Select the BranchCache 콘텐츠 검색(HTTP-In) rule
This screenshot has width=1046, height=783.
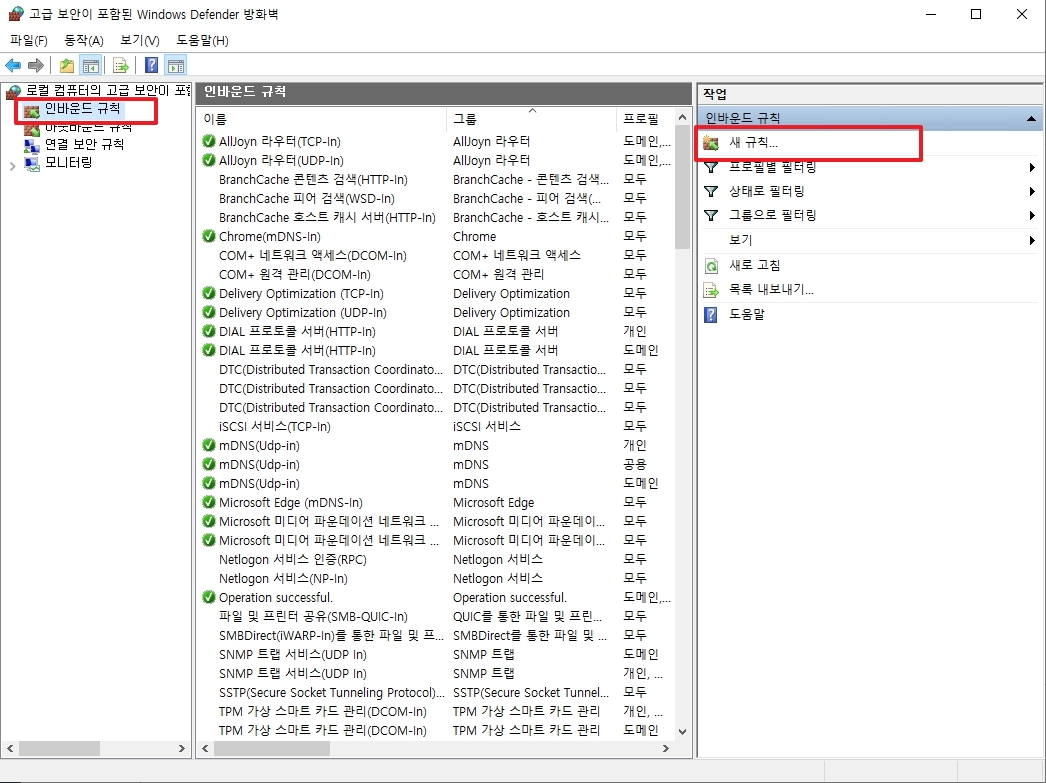[x=313, y=179]
